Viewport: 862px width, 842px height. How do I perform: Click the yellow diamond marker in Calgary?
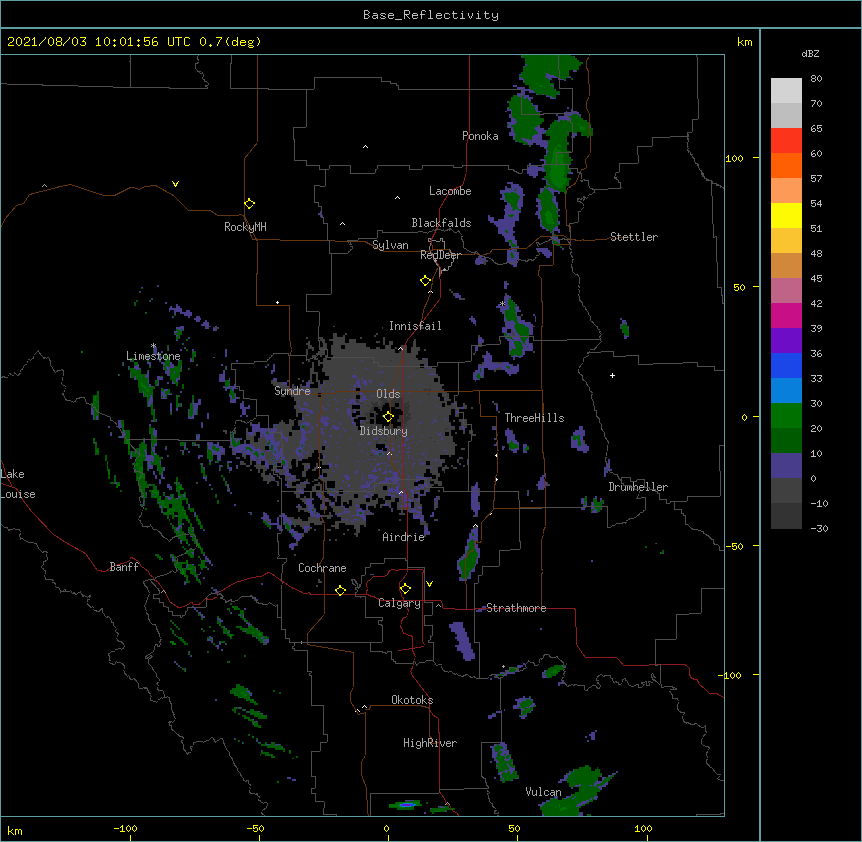(405, 589)
